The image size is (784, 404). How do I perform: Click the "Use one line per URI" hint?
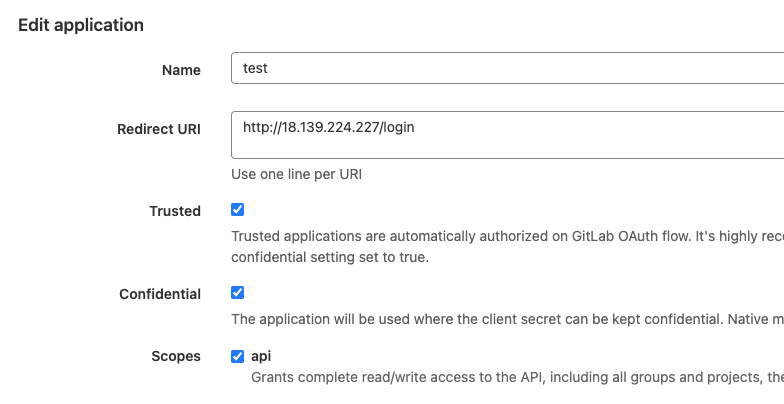(x=296, y=174)
